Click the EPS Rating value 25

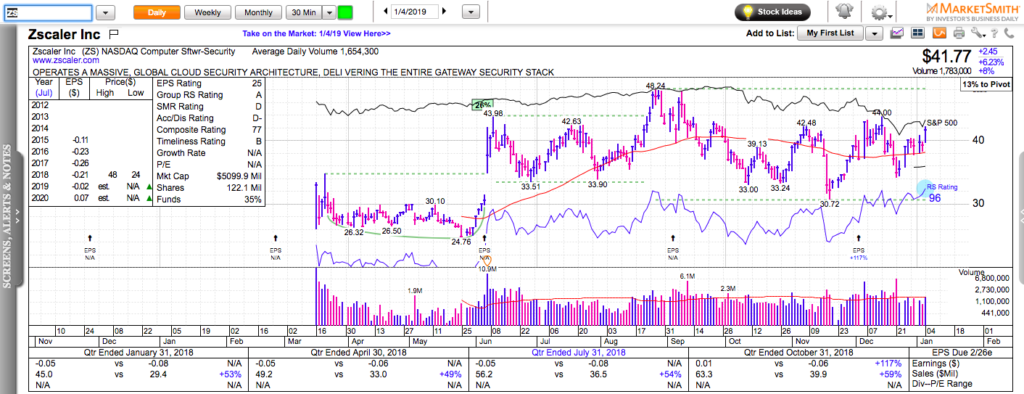click(257, 84)
